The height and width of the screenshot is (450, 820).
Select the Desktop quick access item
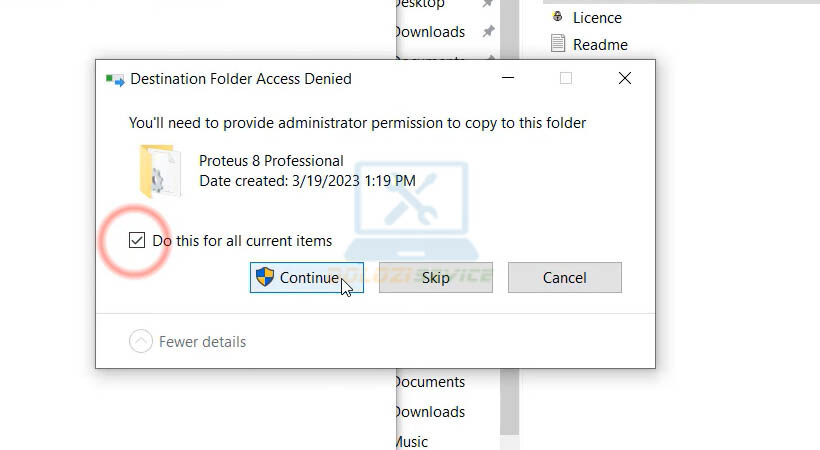point(420,4)
